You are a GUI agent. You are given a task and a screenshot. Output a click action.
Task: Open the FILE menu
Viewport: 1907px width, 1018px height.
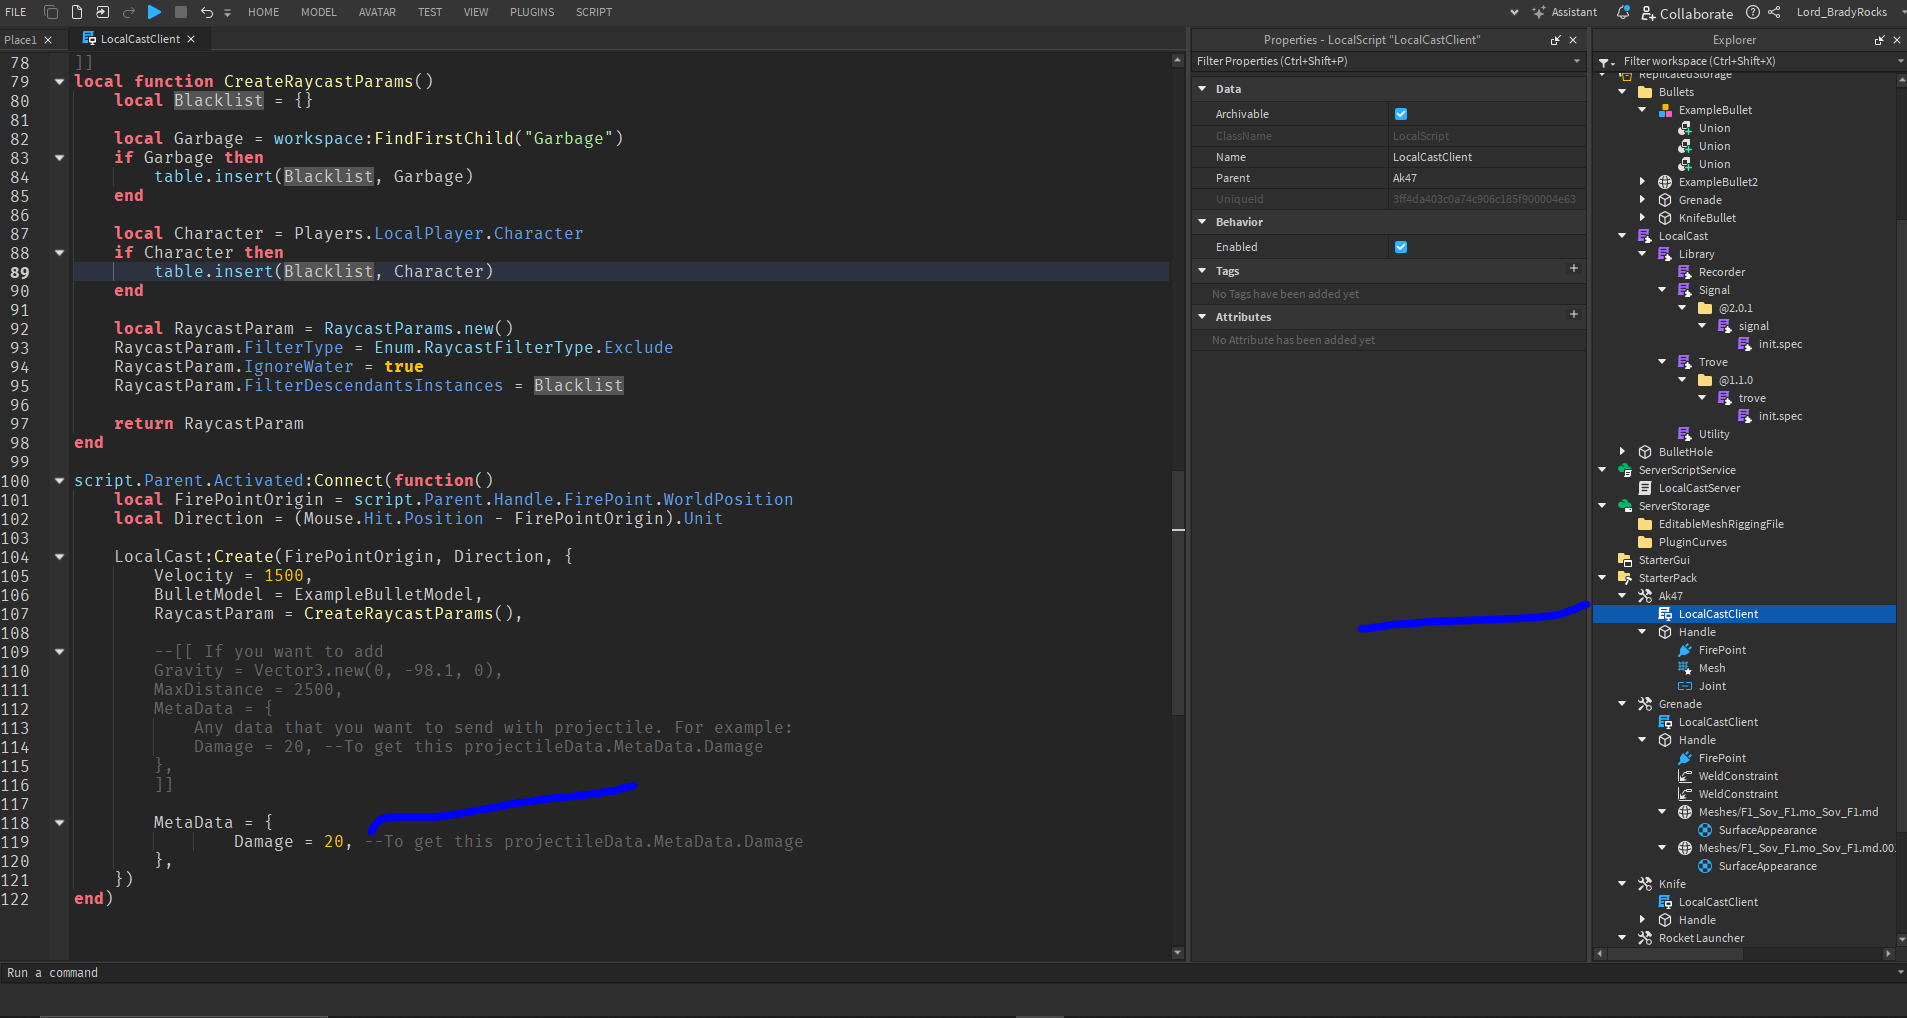16,12
